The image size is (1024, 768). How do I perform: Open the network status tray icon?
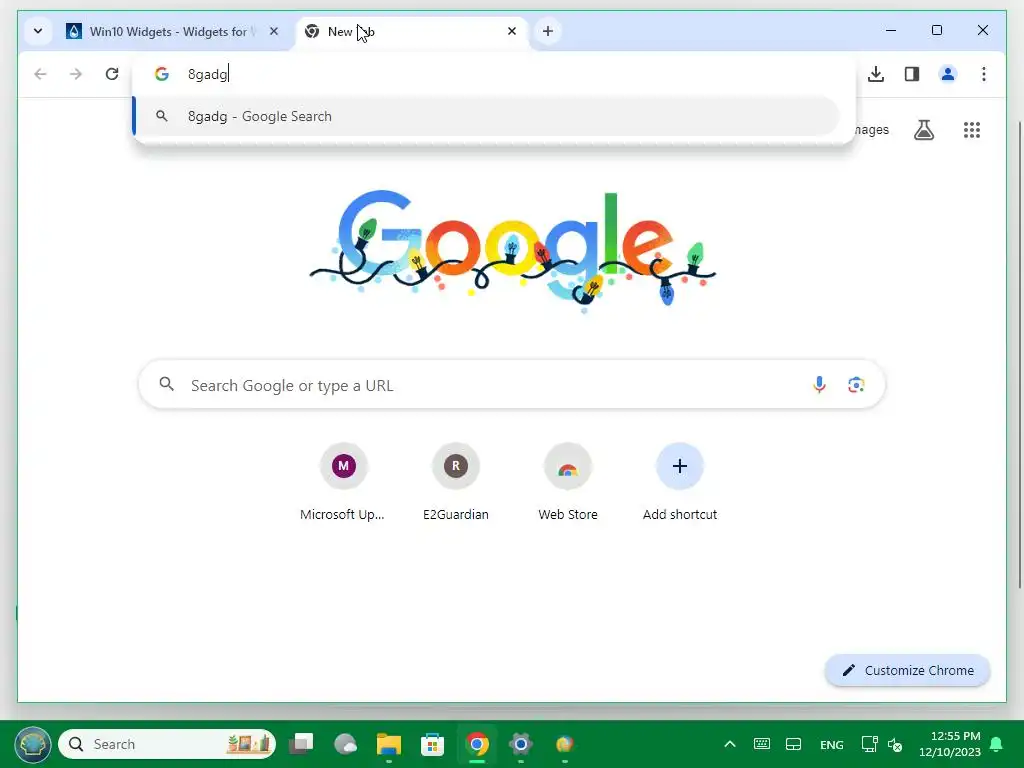pos(869,744)
